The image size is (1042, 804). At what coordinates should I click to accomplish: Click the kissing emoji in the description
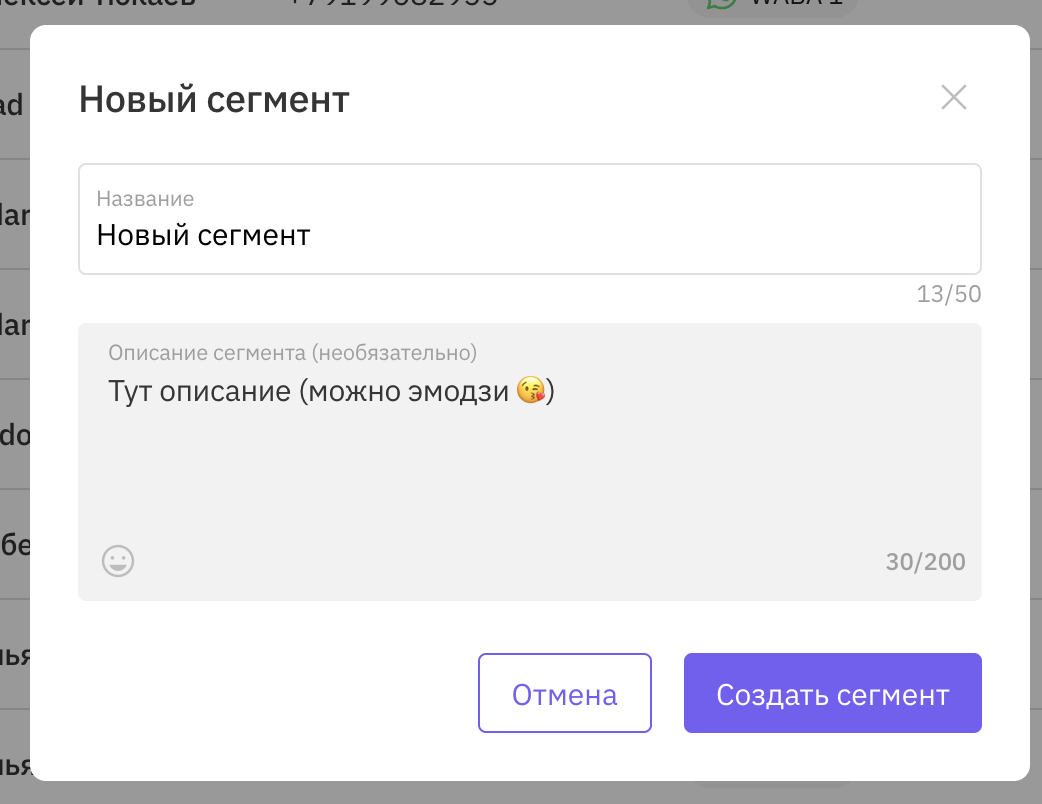pos(530,390)
